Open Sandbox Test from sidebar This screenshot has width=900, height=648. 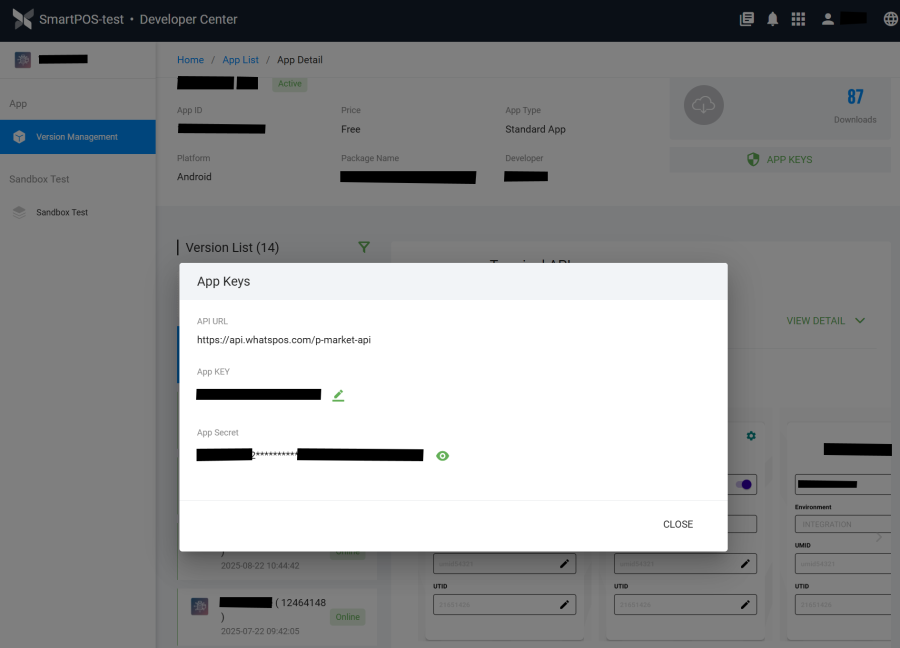tap(62, 213)
